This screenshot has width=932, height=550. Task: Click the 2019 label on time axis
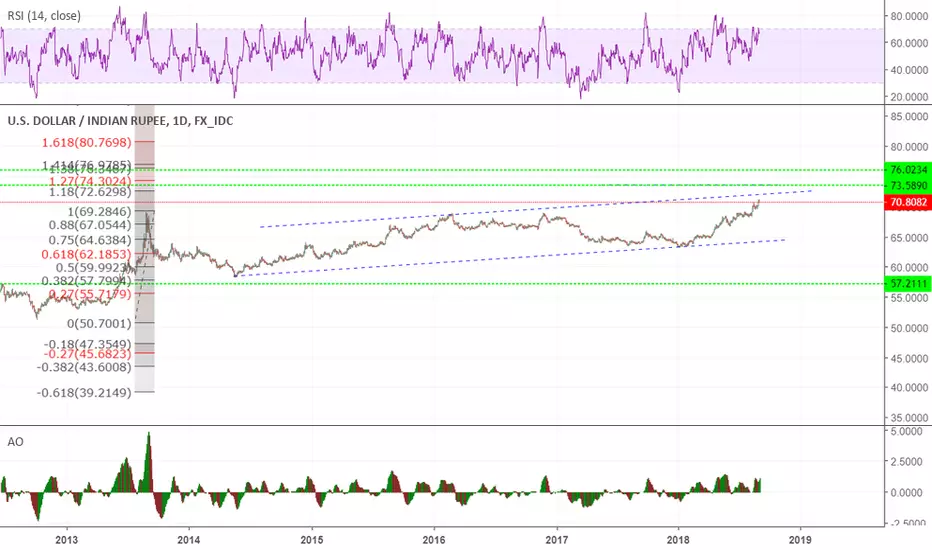tap(800, 540)
